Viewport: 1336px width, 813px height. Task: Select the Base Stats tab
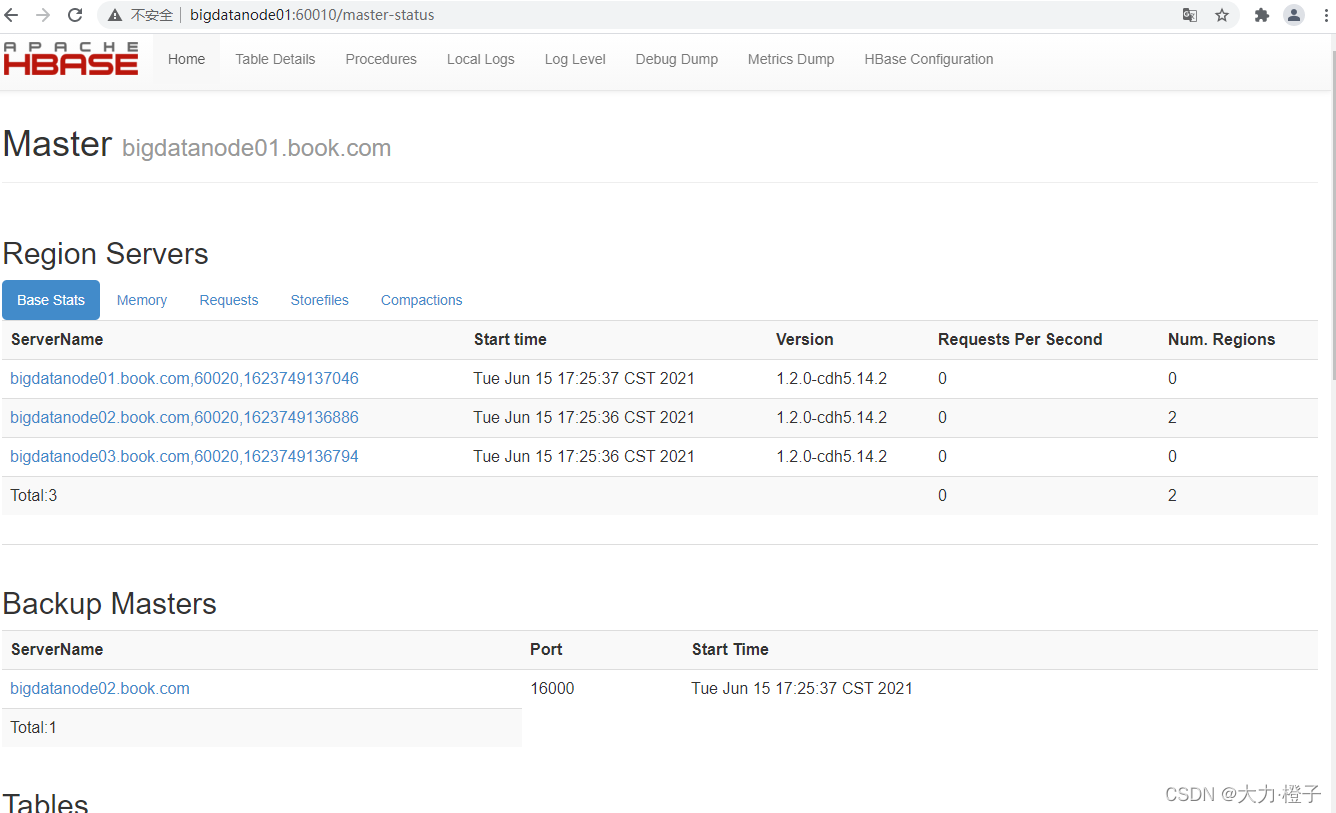(51, 300)
